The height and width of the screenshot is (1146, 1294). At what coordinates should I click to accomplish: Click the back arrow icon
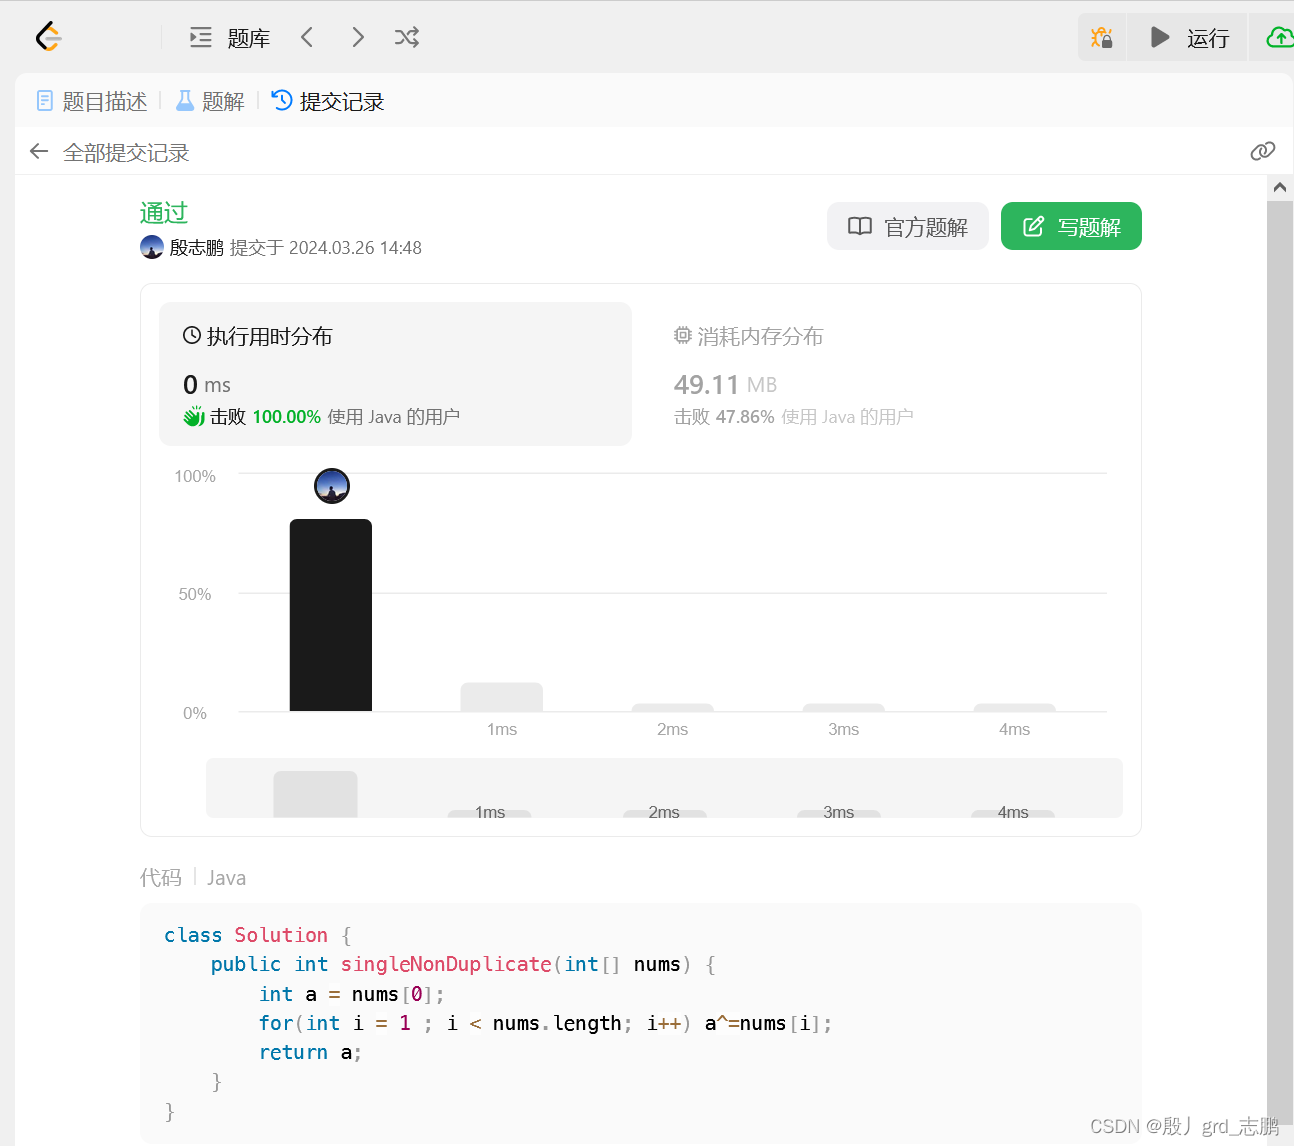pos(39,152)
